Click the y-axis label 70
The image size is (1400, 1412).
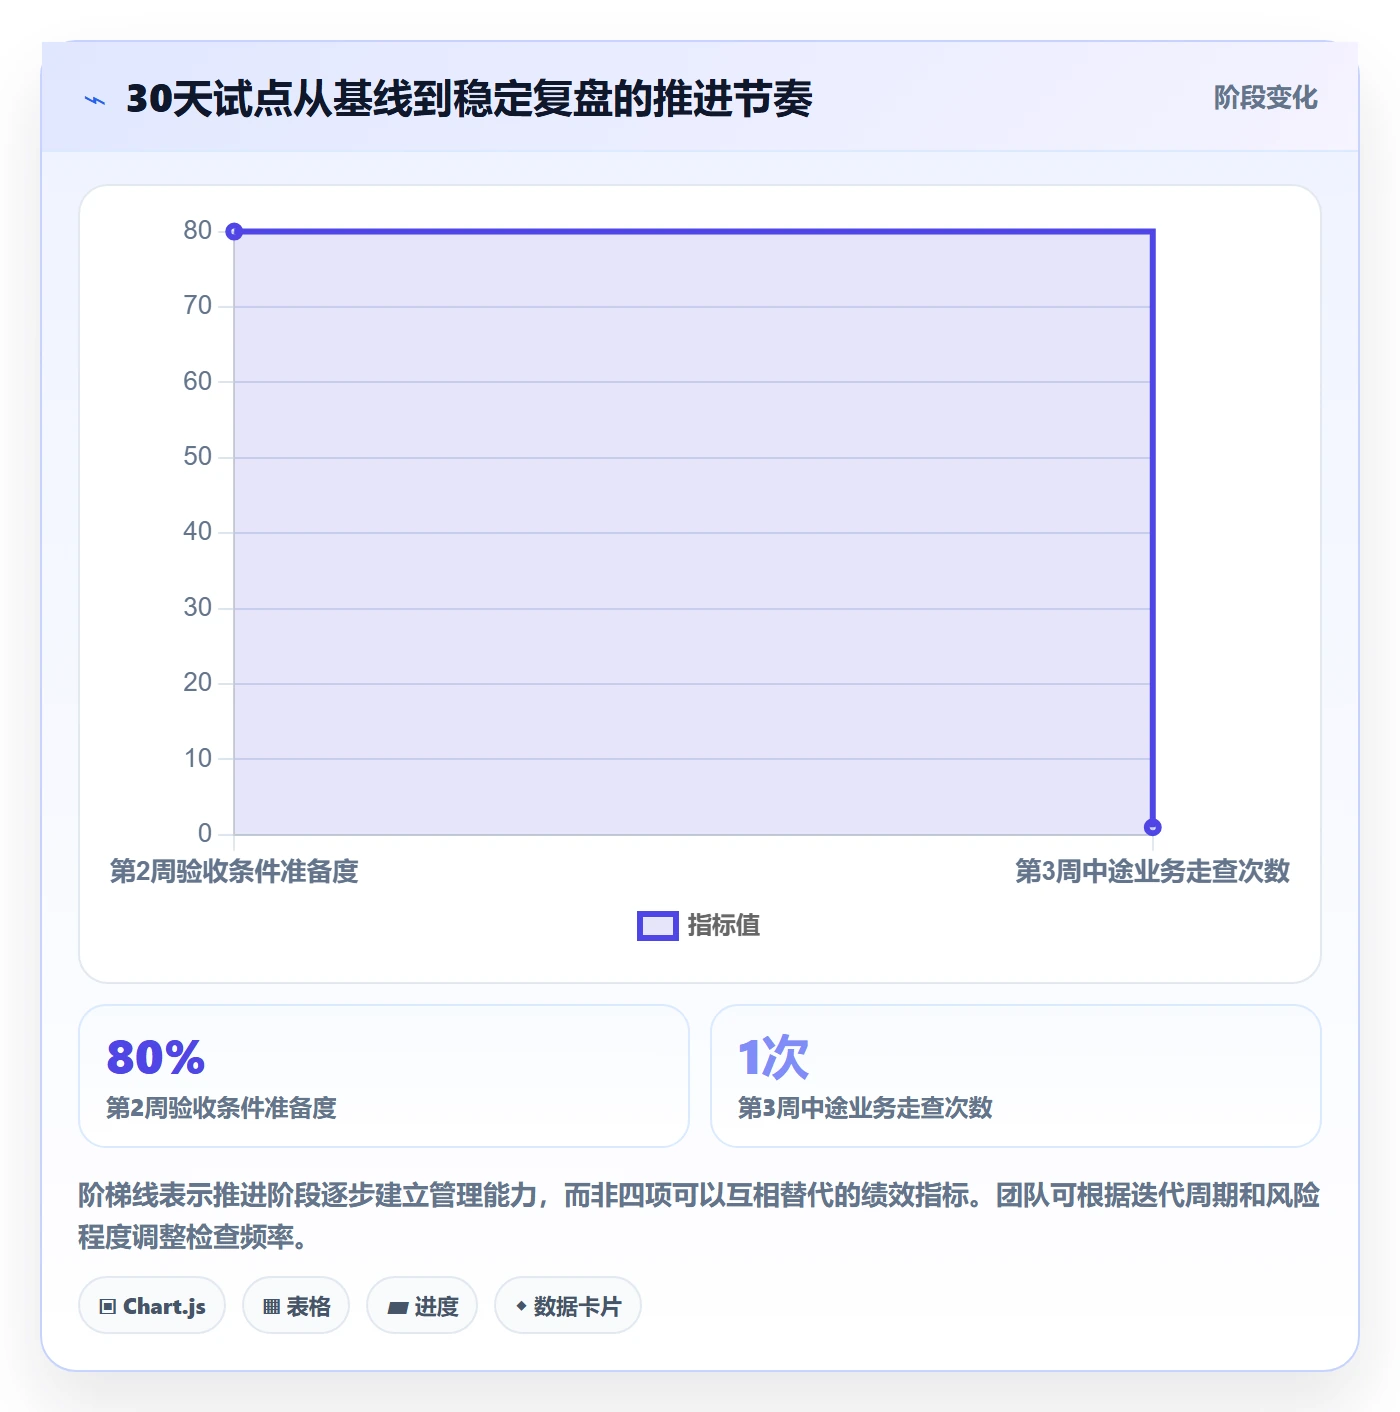pyautogui.click(x=197, y=306)
